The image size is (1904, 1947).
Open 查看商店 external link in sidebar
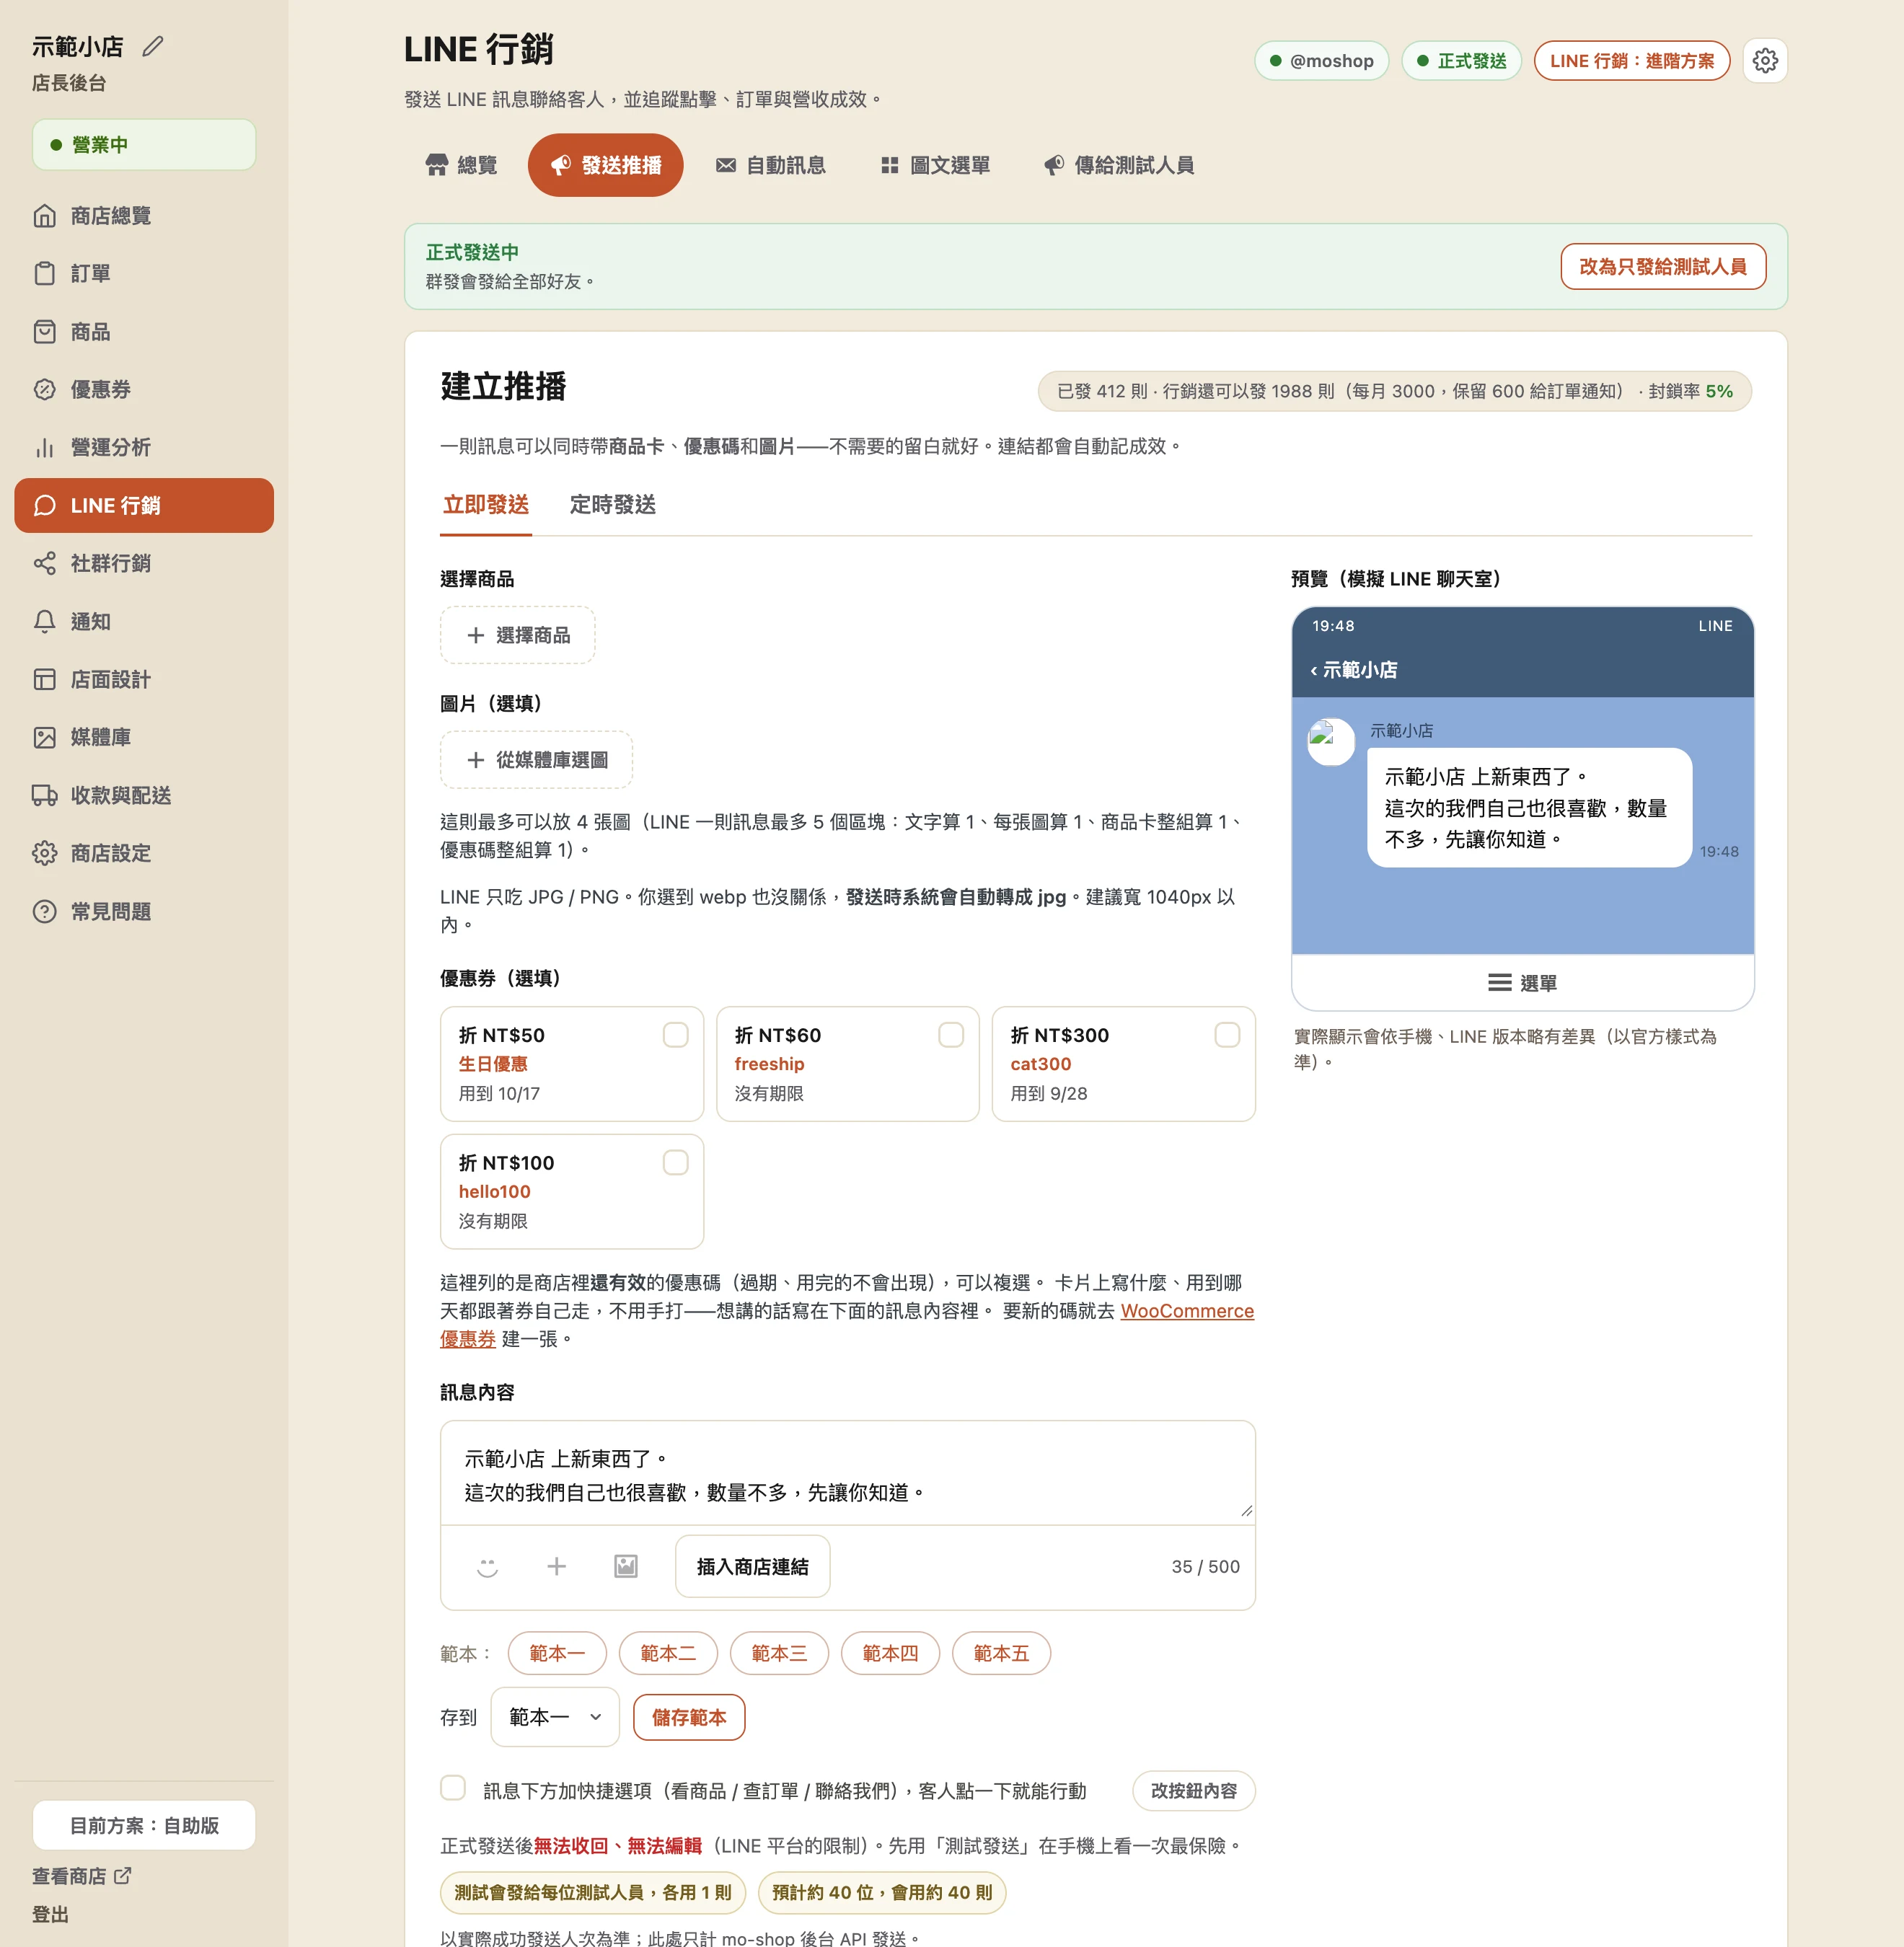click(82, 1876)
